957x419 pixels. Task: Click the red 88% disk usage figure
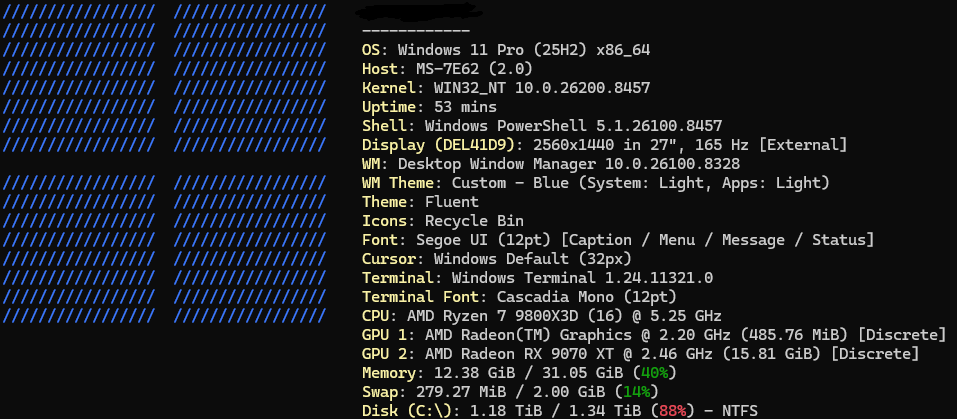click(673, 411)
